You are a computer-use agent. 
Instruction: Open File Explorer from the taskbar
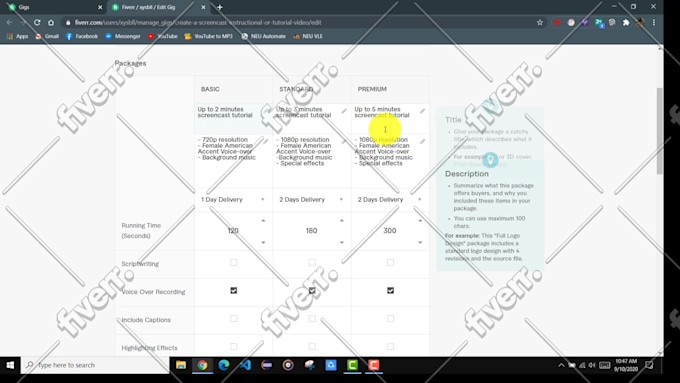[181, 365]
